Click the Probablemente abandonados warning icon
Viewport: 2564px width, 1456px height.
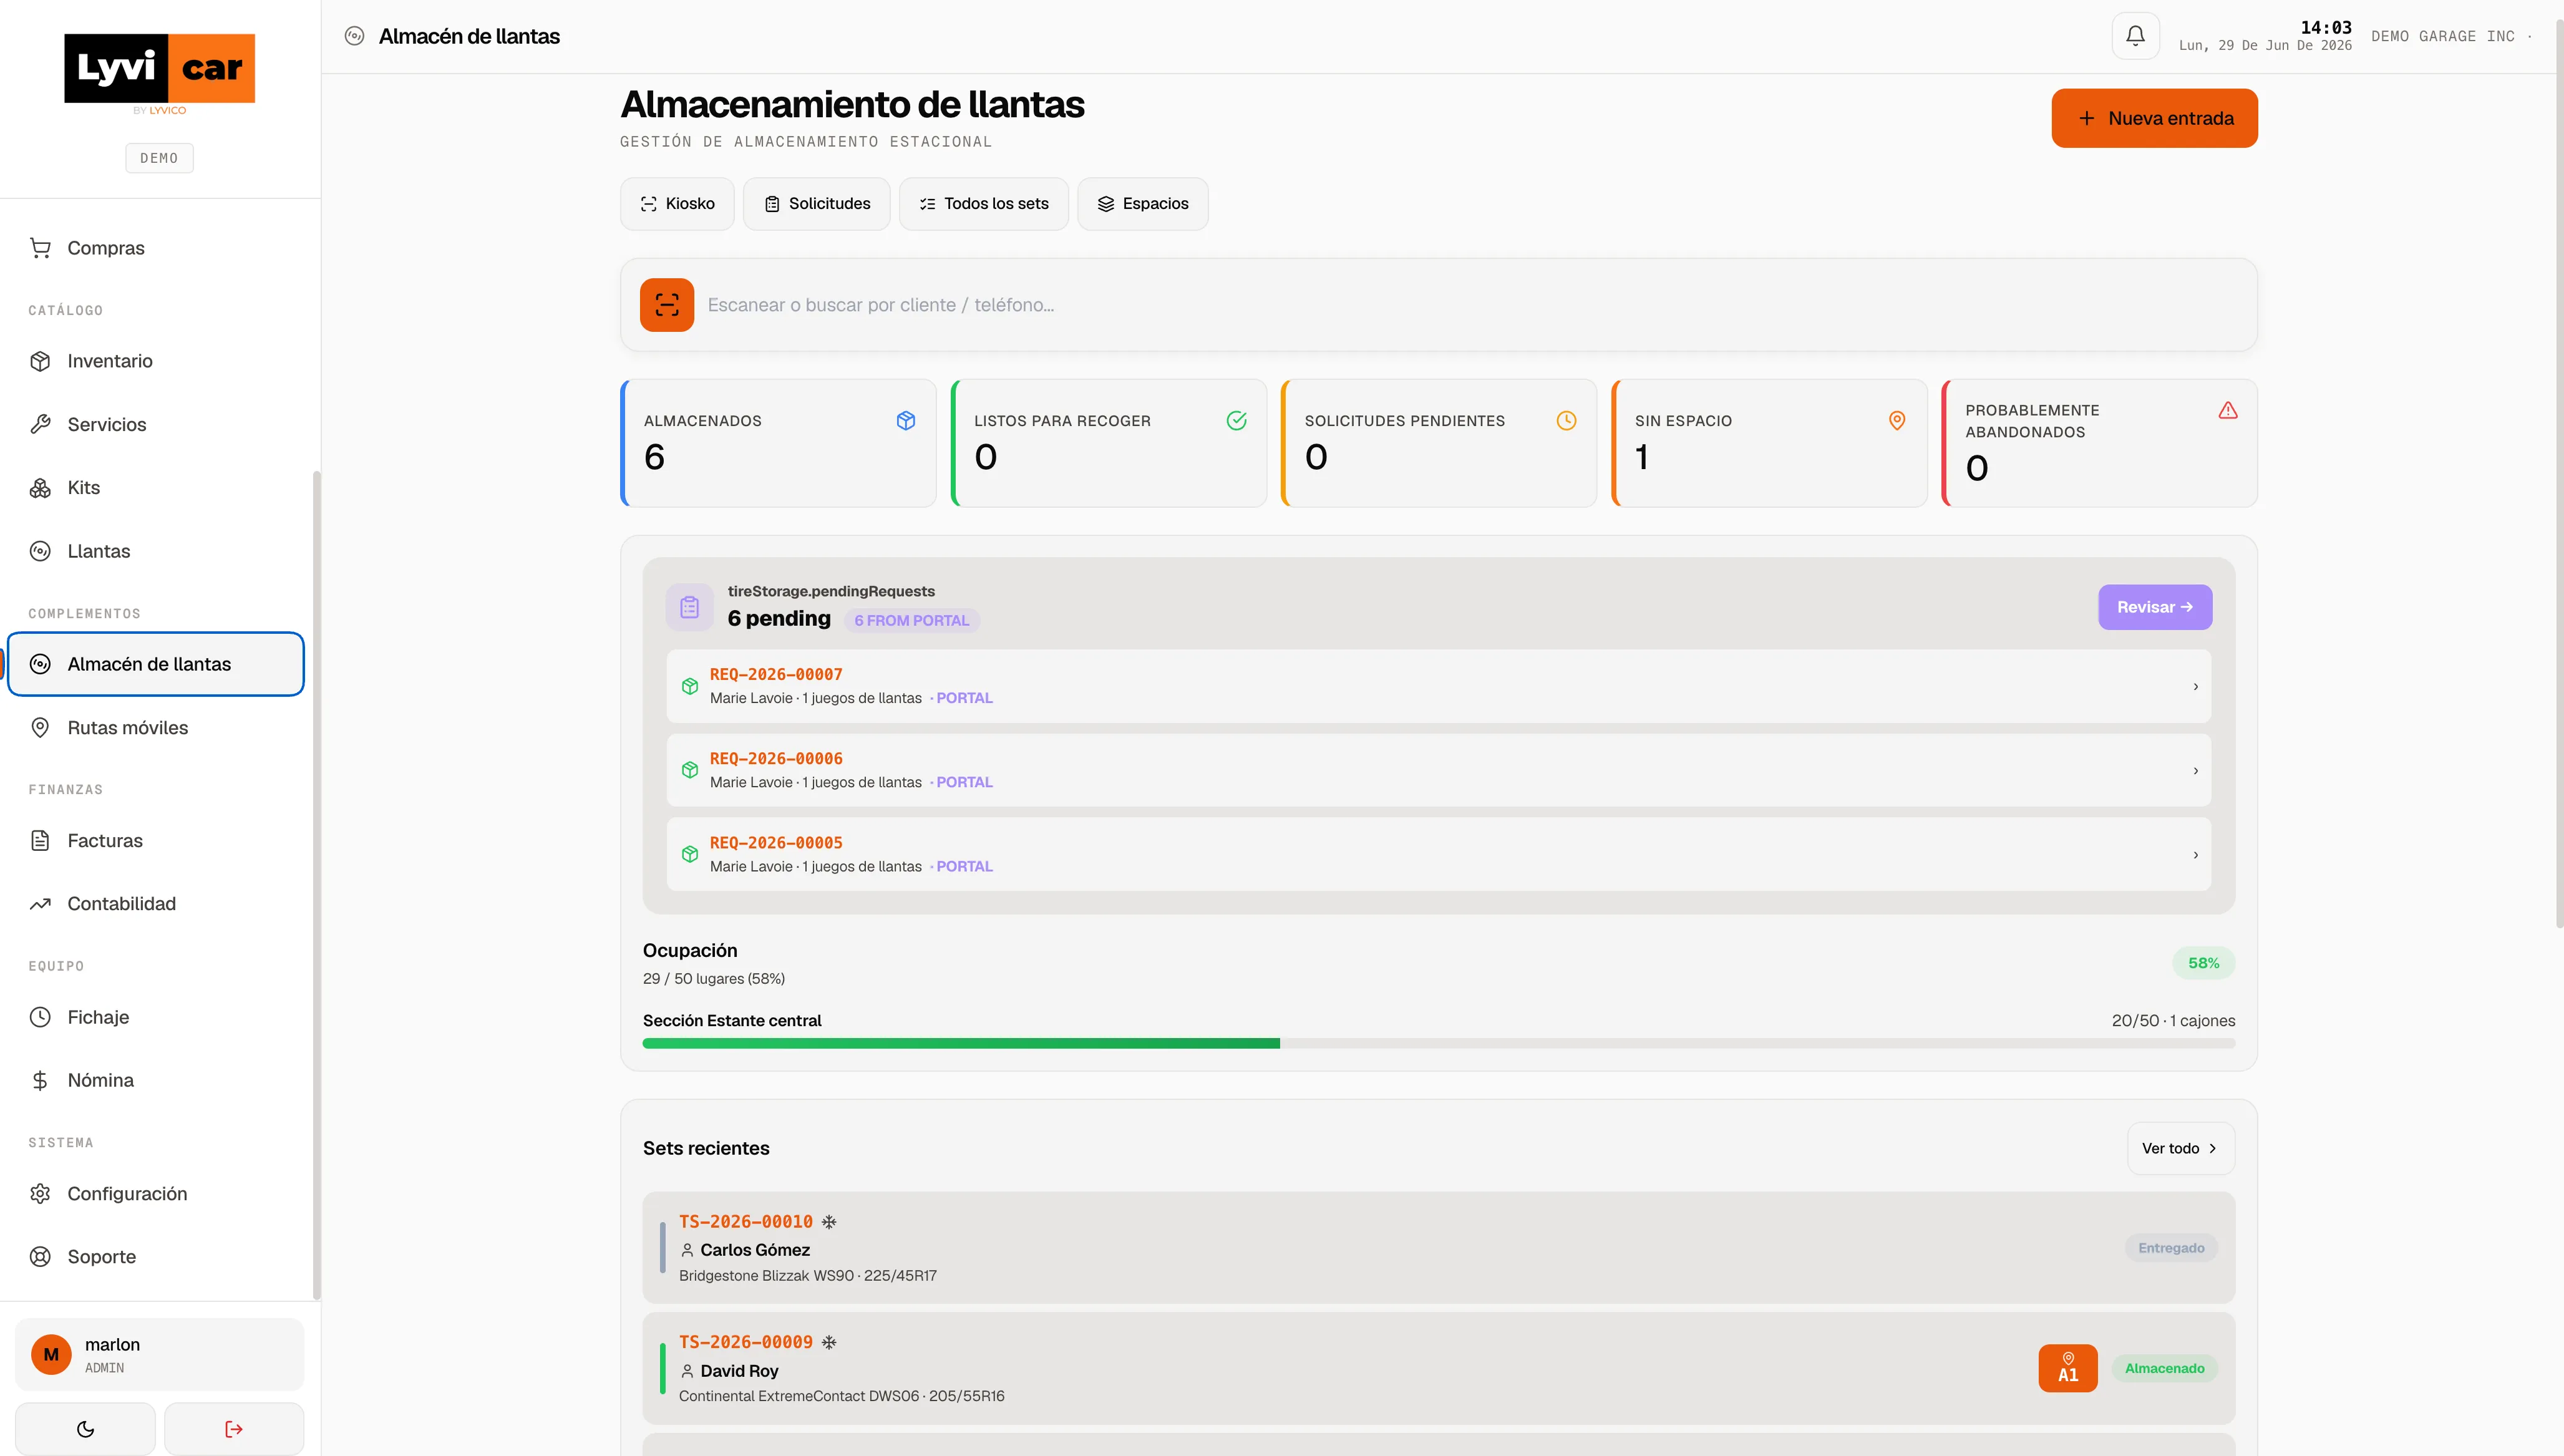[x=2228, y=410]
